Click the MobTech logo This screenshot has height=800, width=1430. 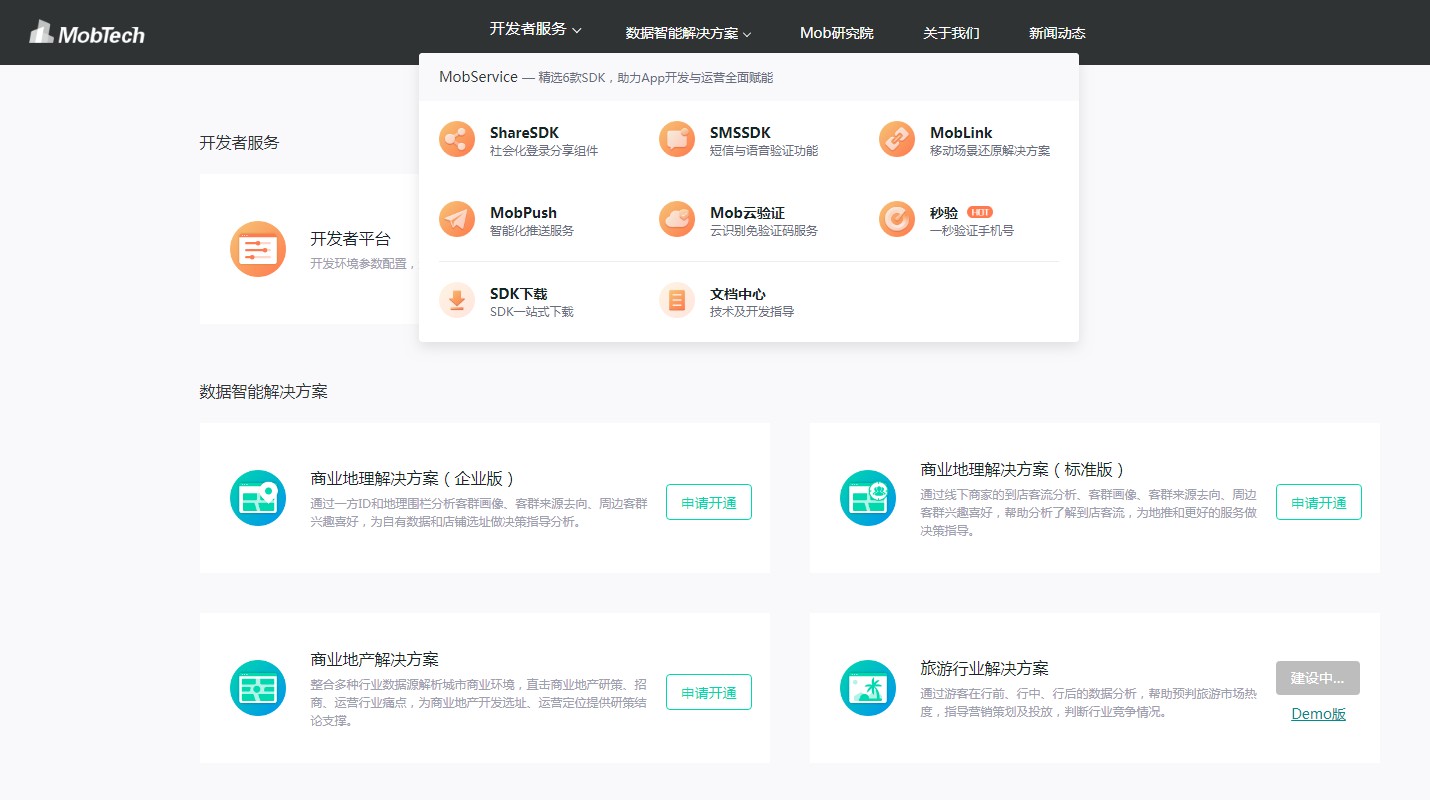click(x=87, y=33)
